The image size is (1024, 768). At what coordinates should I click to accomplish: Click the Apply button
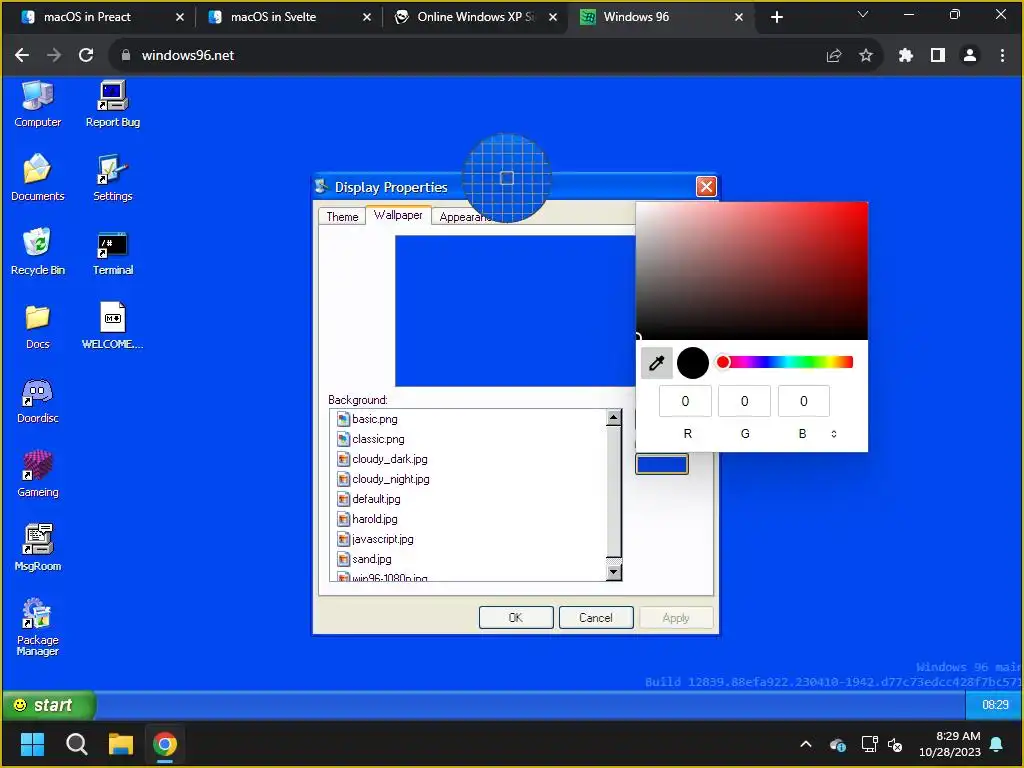(675, 618)
